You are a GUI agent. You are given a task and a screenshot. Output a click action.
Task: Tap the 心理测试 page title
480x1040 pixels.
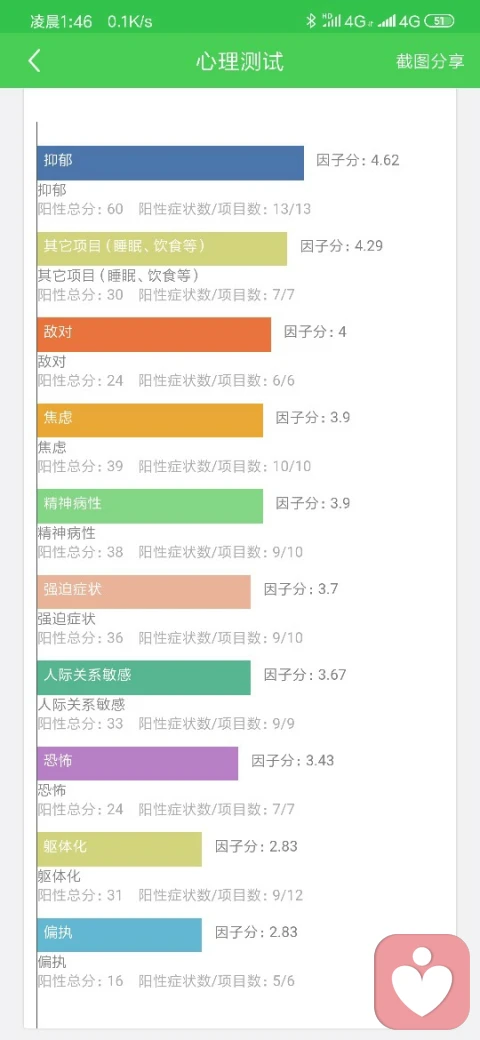[240, 61]
